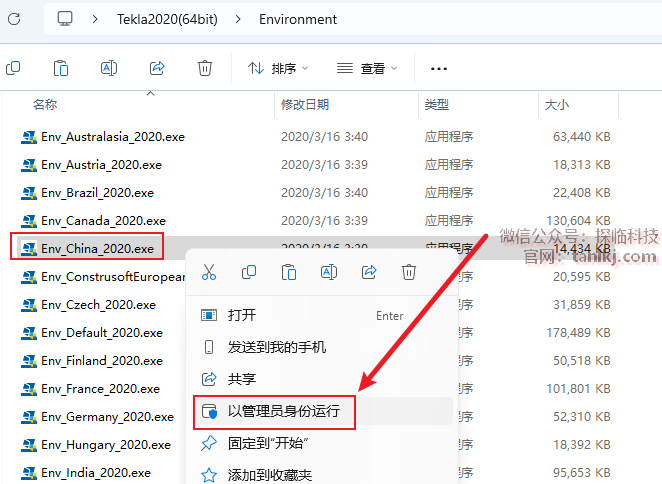Click the toolbar Rename icon

tap(109, 68)
